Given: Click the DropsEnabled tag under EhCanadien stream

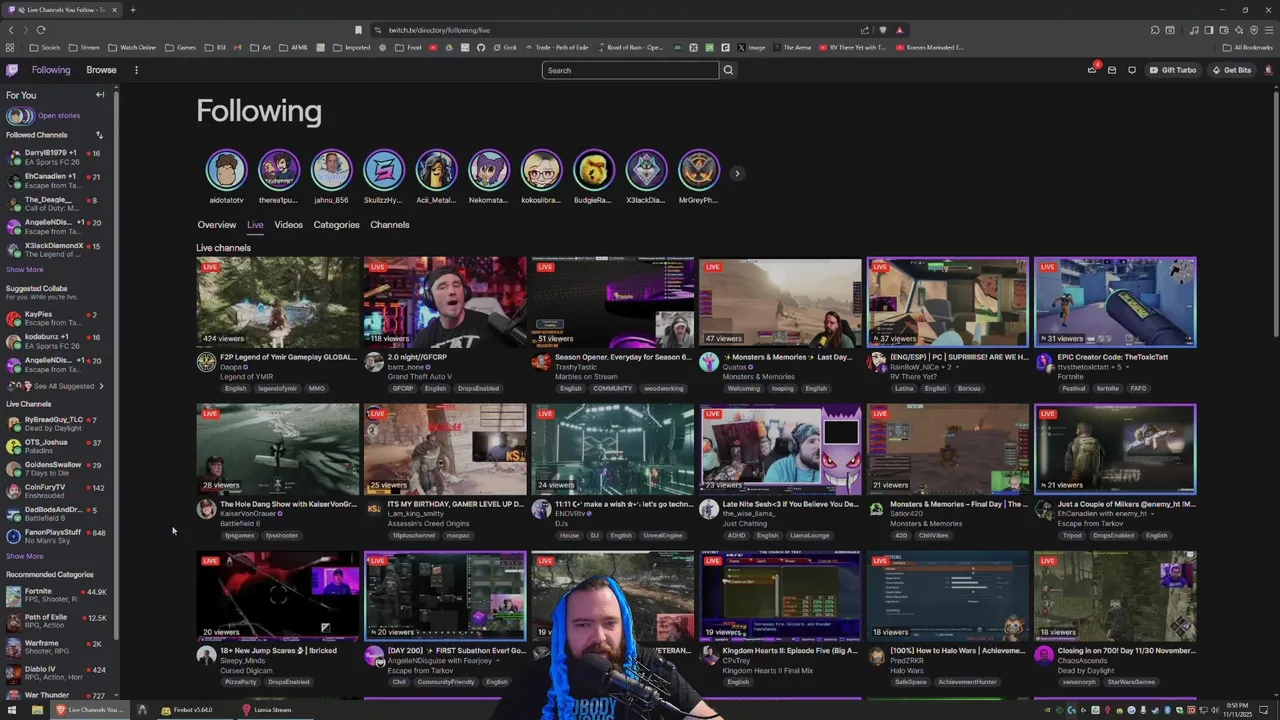Looking at the screenshot, I should (1114, 535).
